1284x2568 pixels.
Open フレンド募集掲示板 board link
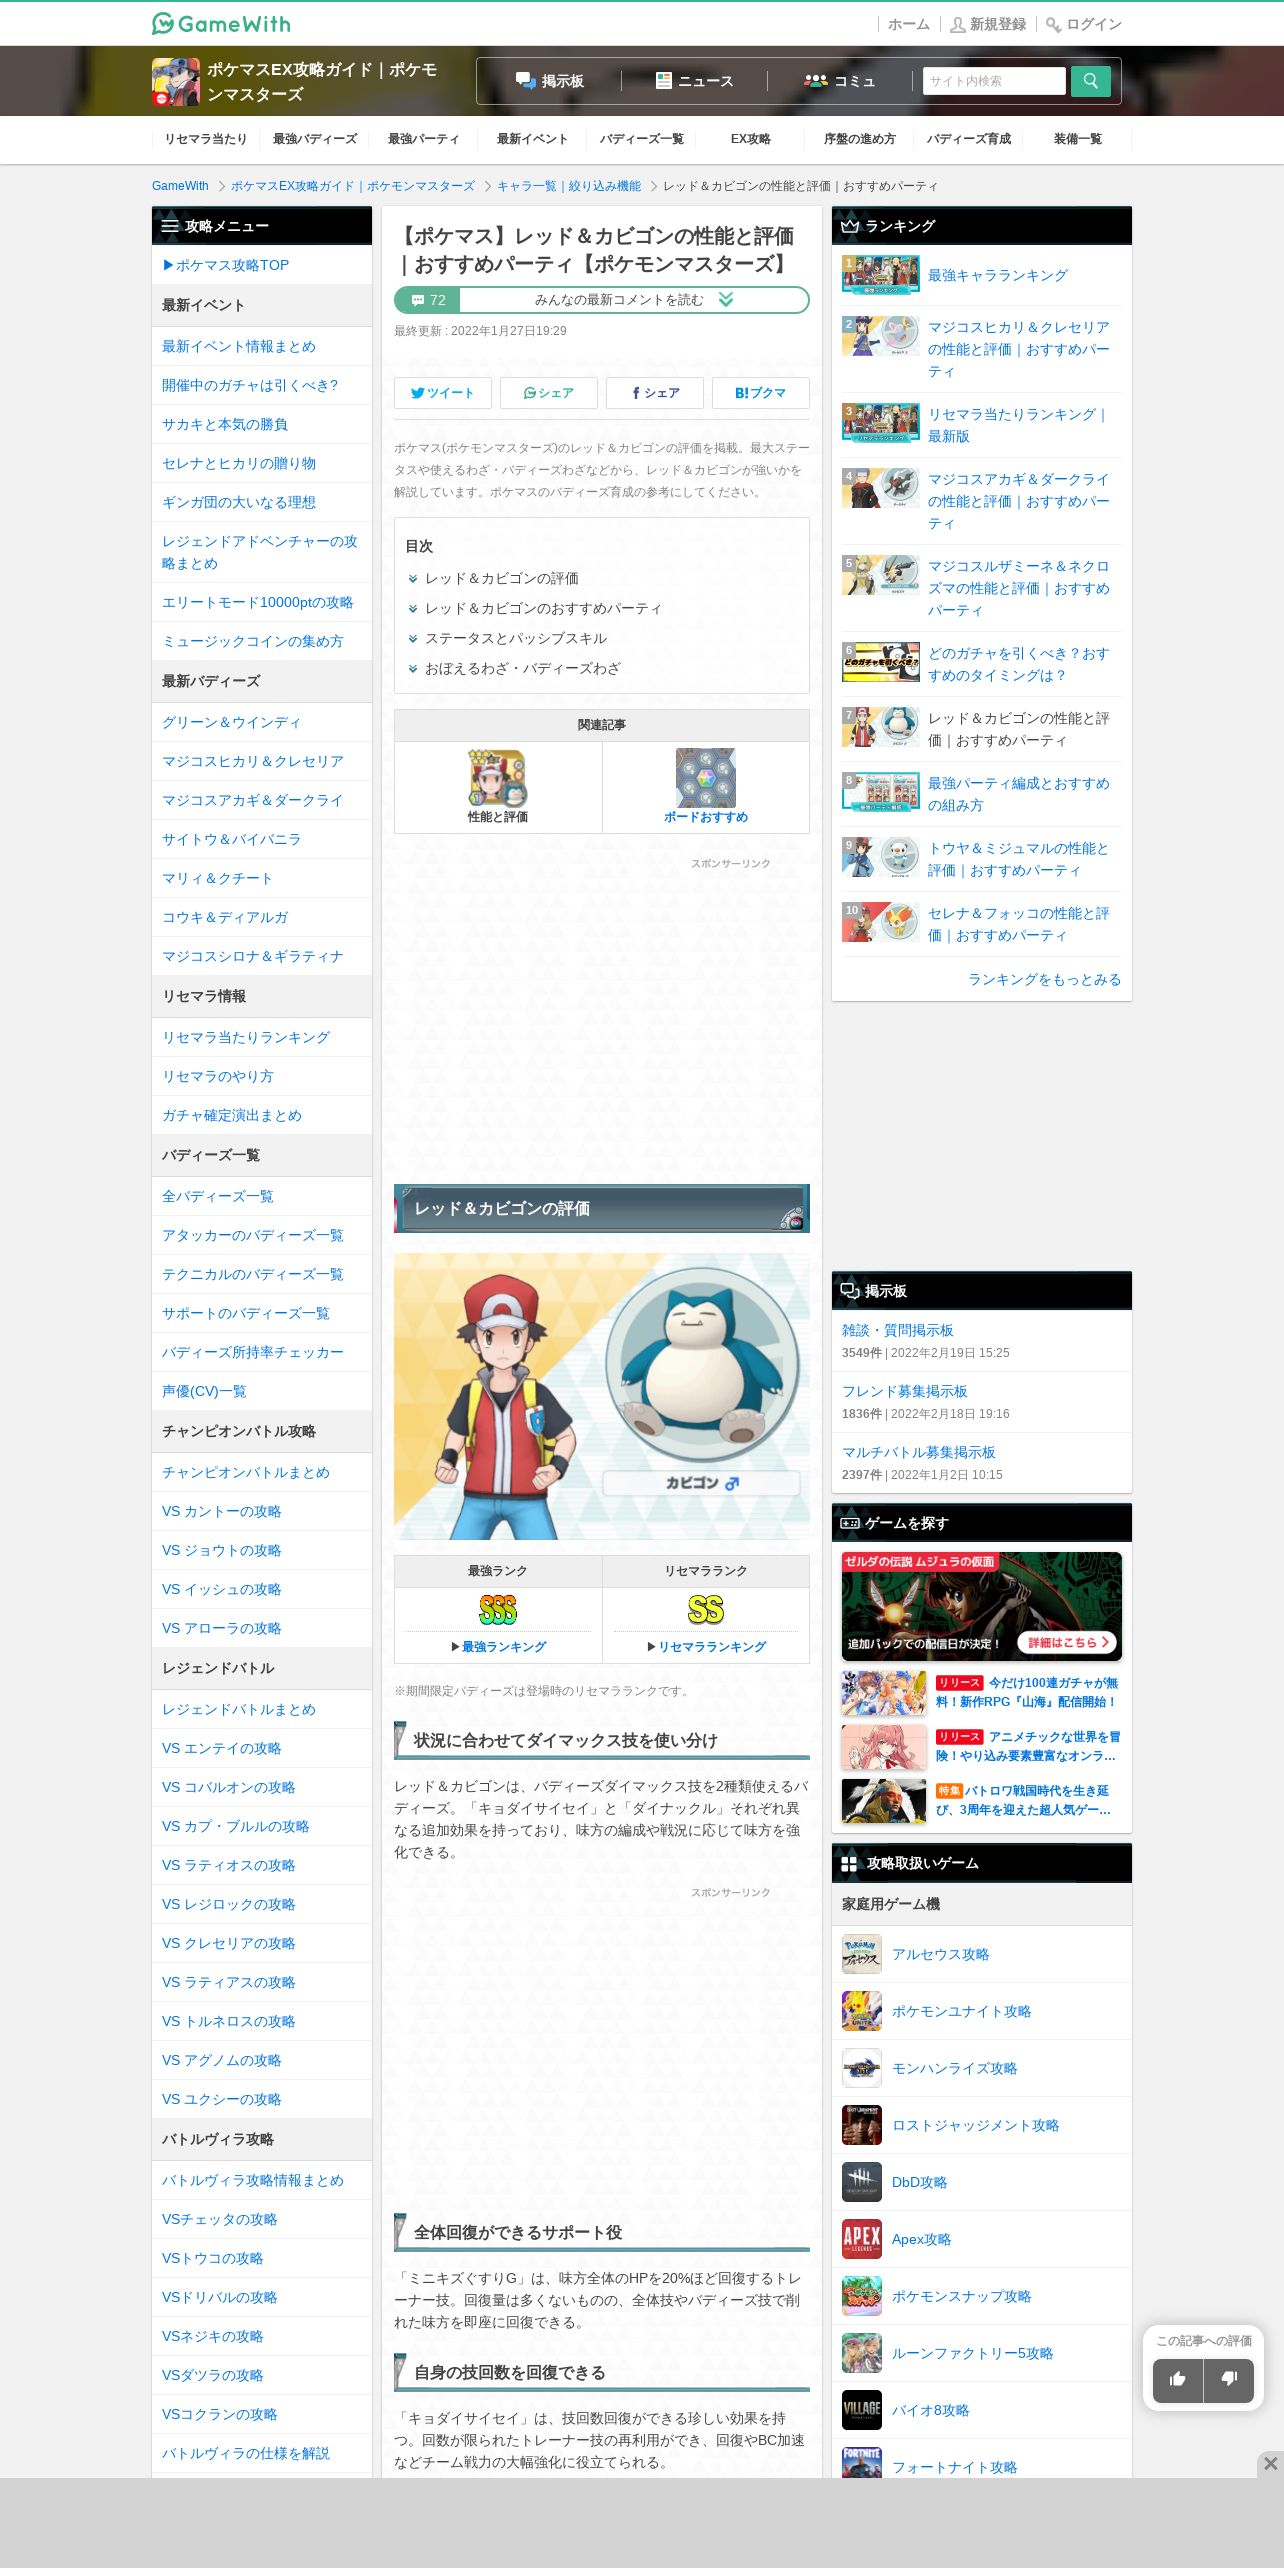(905, 1391)
